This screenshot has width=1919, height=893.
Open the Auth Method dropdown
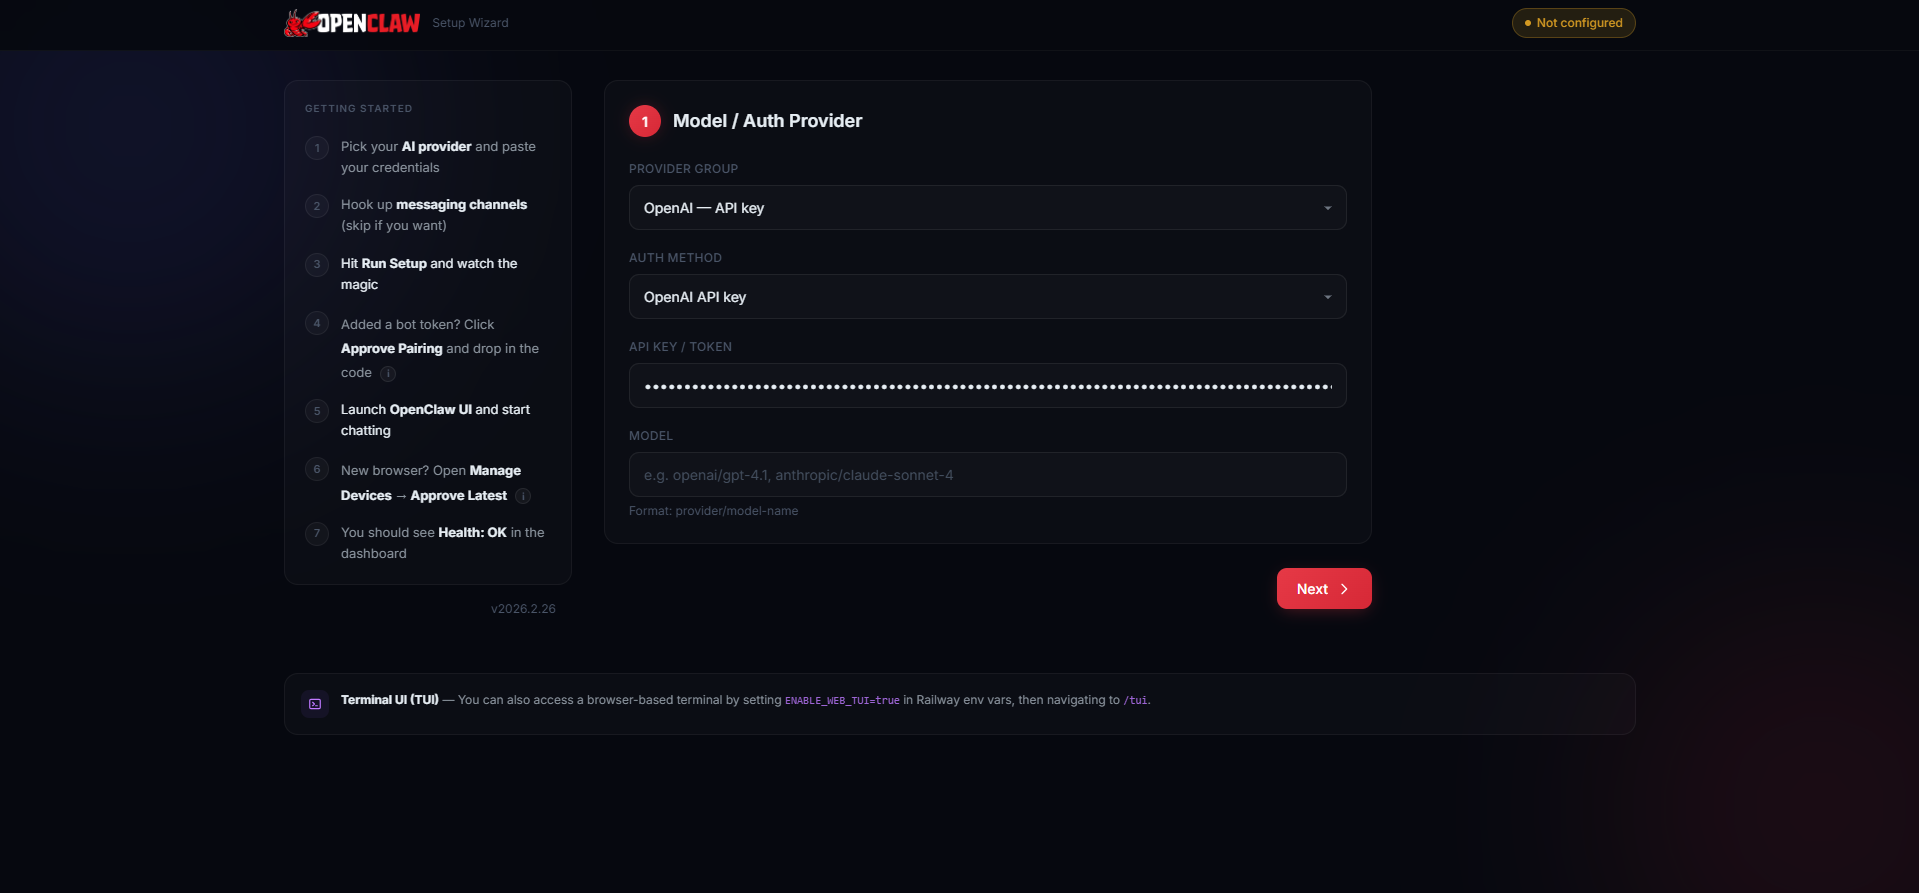[987, 297]
